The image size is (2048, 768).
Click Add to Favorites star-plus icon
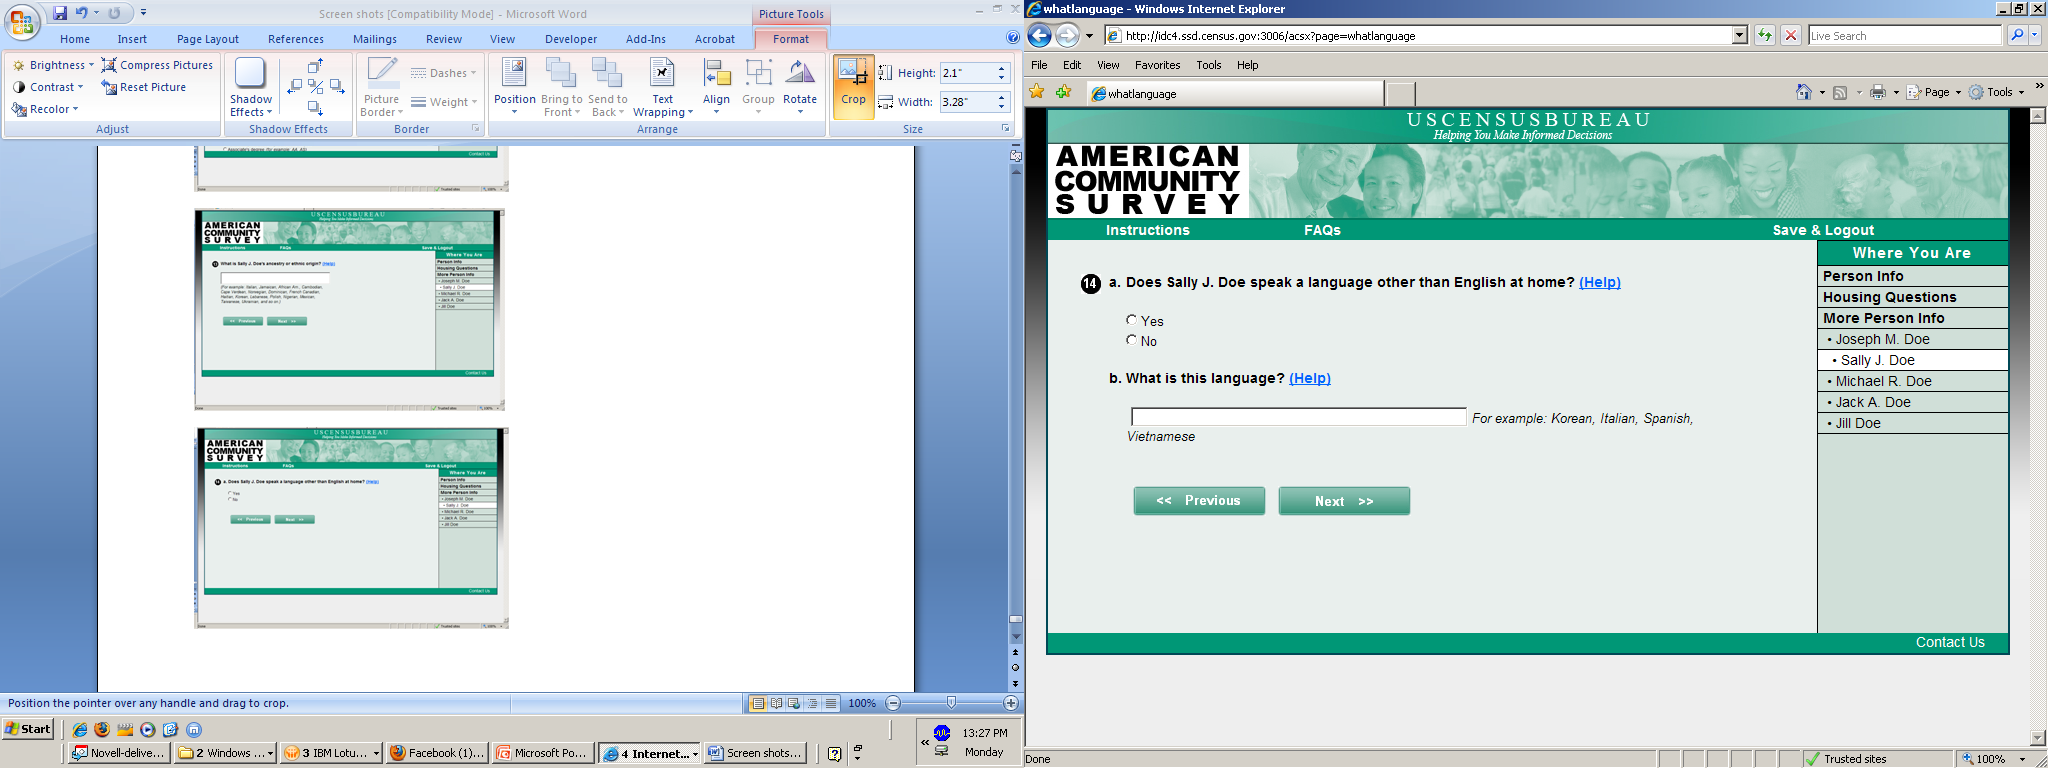pos(1063,92)
